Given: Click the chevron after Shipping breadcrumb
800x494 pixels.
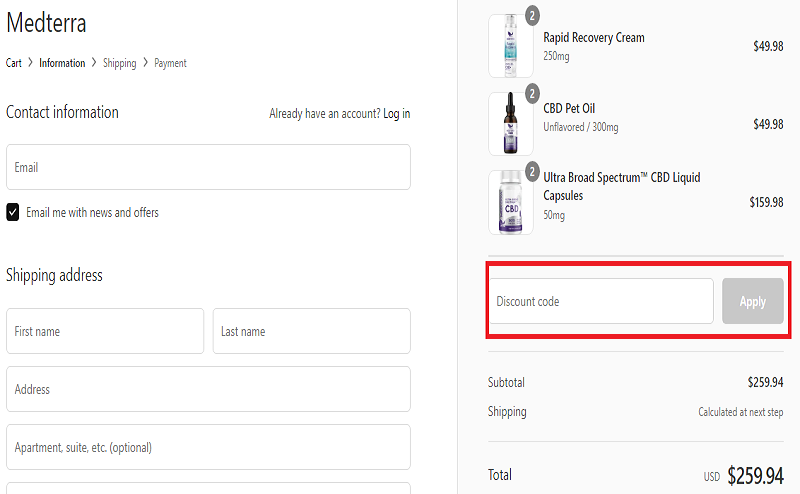Looking at the screenshot, I should point(145,62).
